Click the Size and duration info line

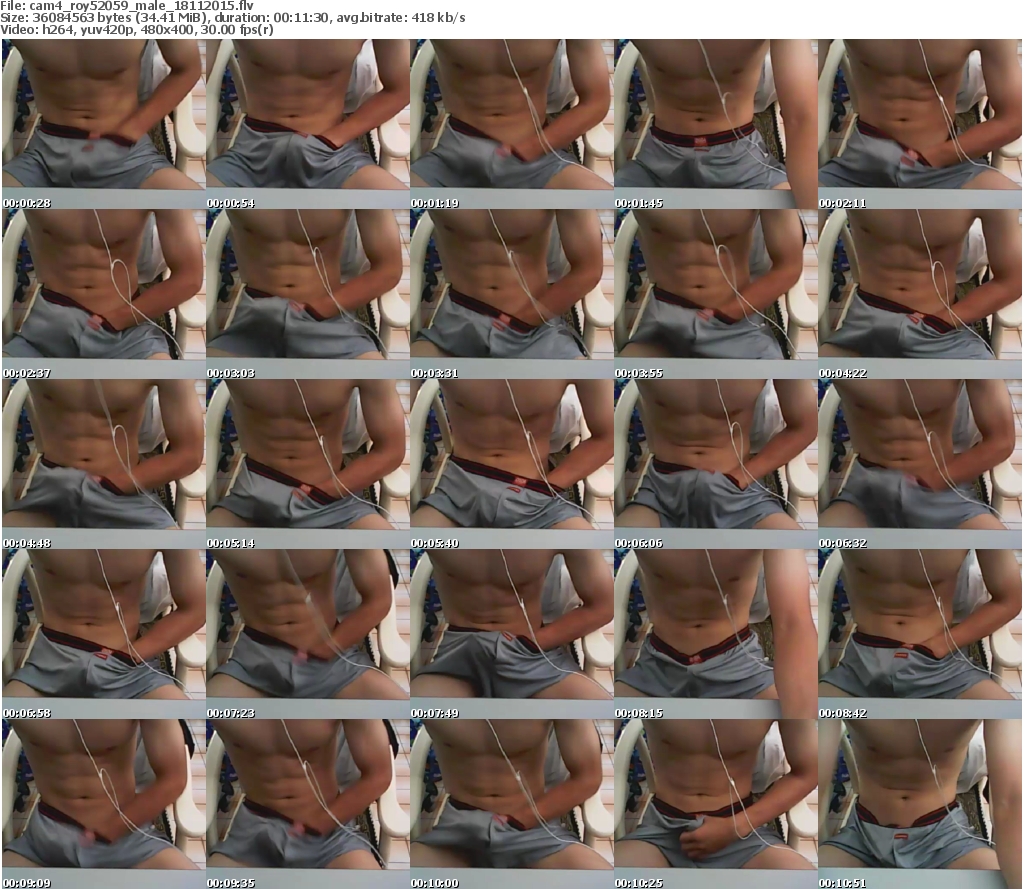coord(232,18)
